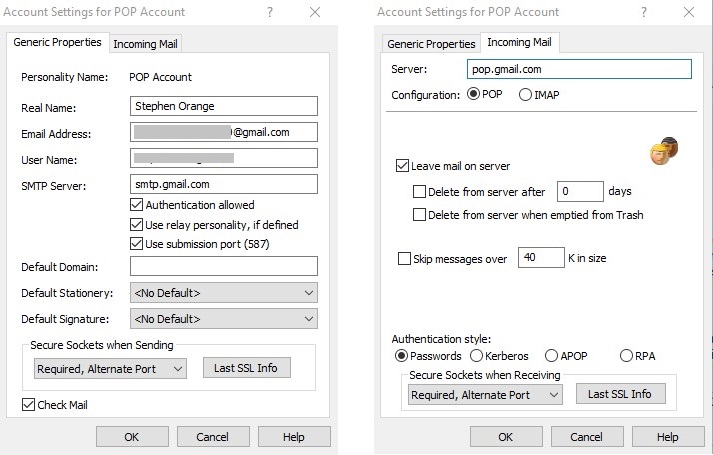
Task: Select Incoming Mail tab in right dialog
Action: pos(519,42)
